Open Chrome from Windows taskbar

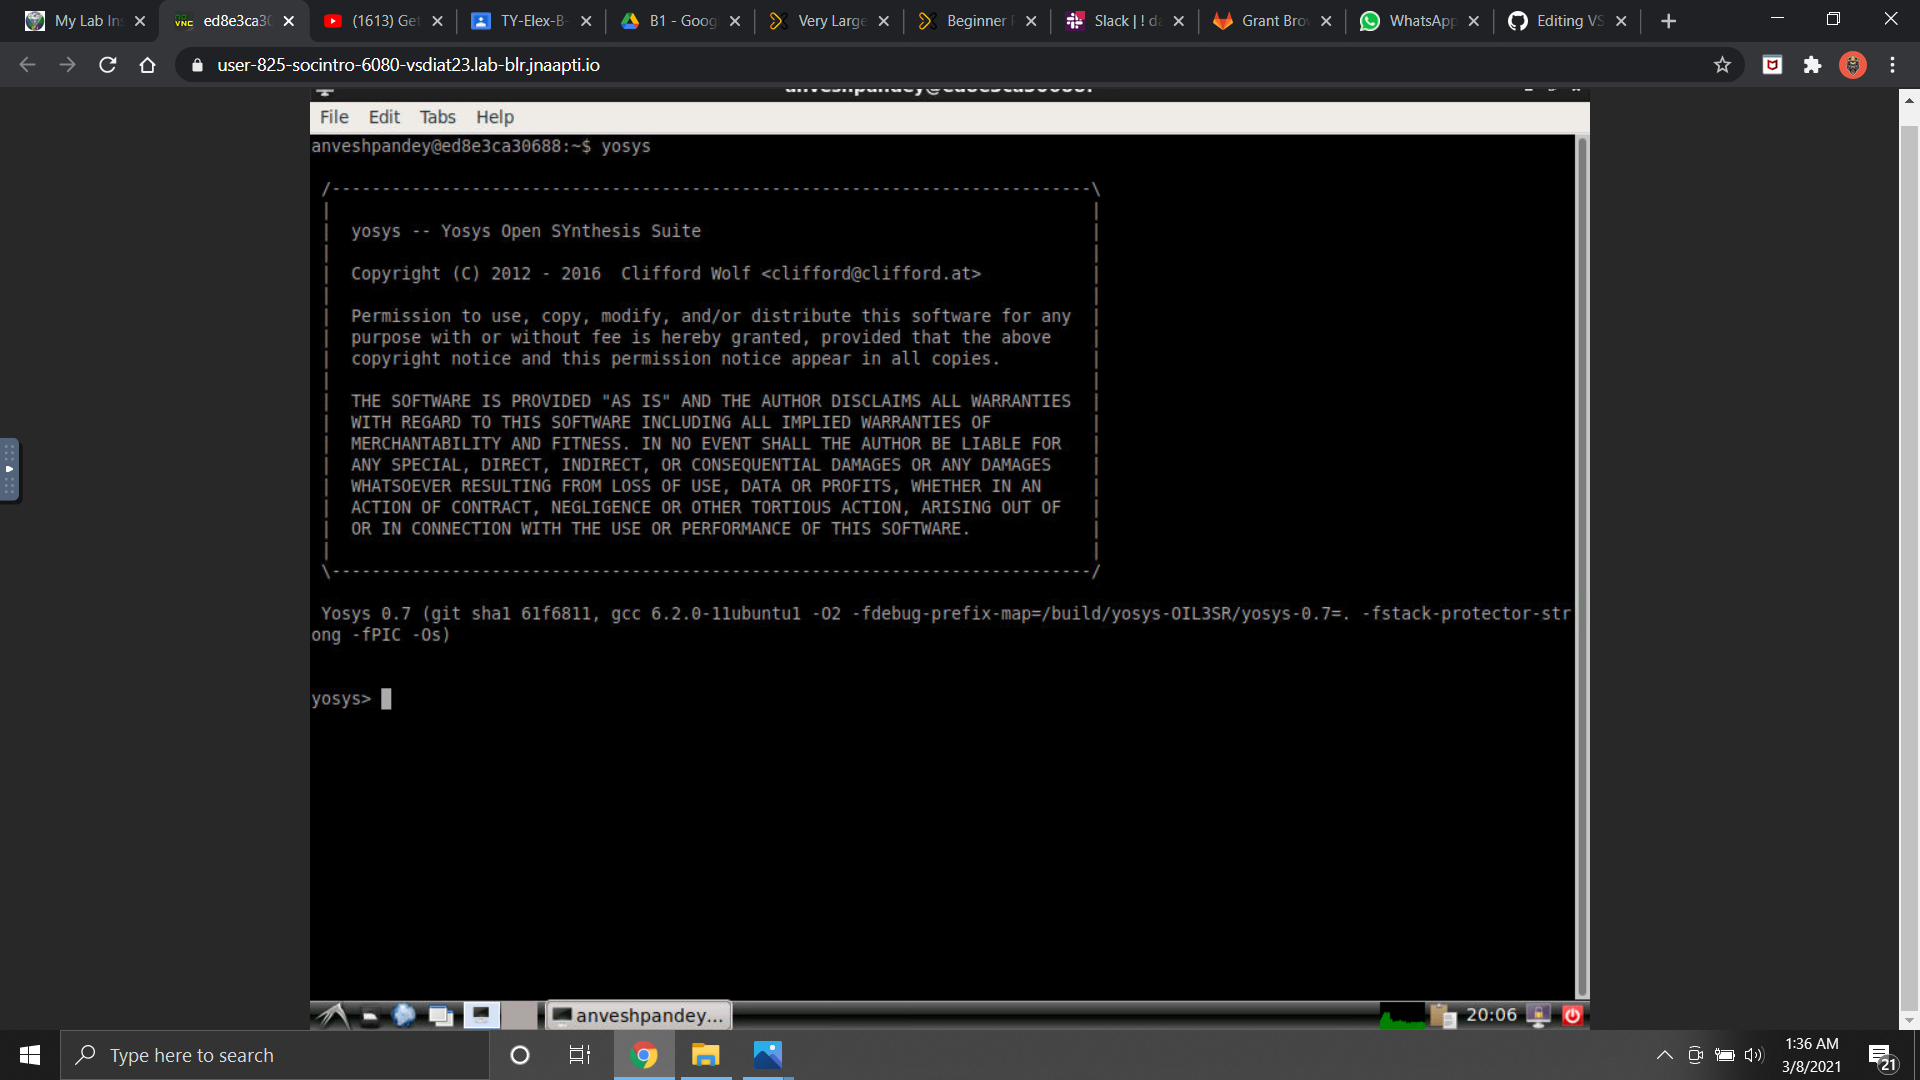(644, 1055)
